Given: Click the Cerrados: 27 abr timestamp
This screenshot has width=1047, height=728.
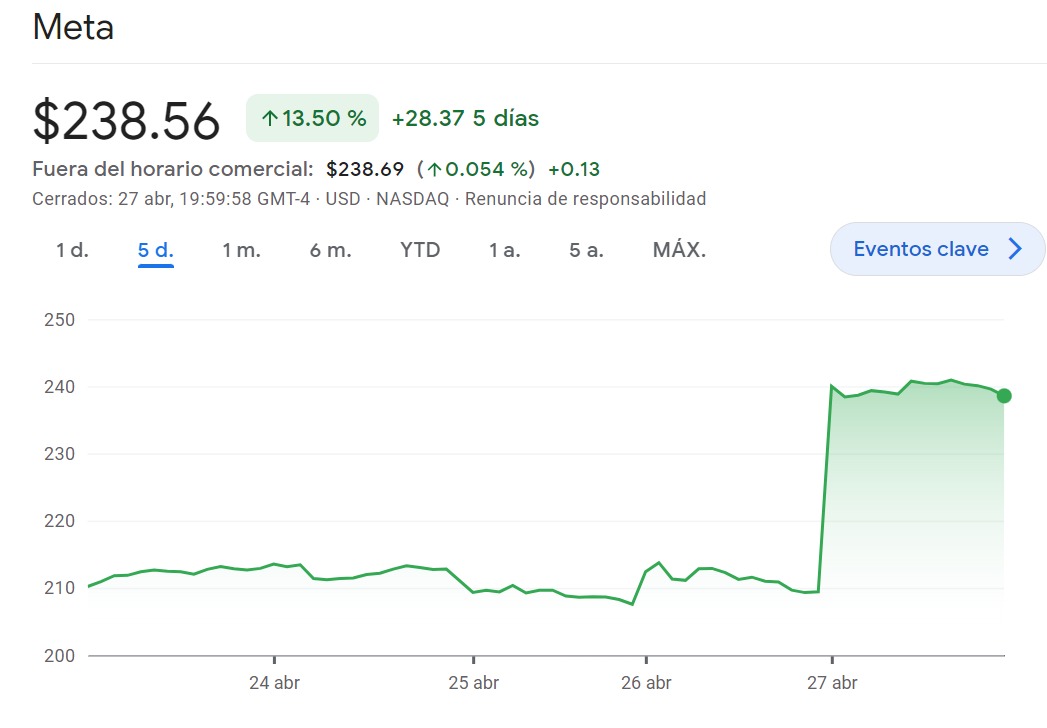Looking at the screenshot, I should (171, 199).
